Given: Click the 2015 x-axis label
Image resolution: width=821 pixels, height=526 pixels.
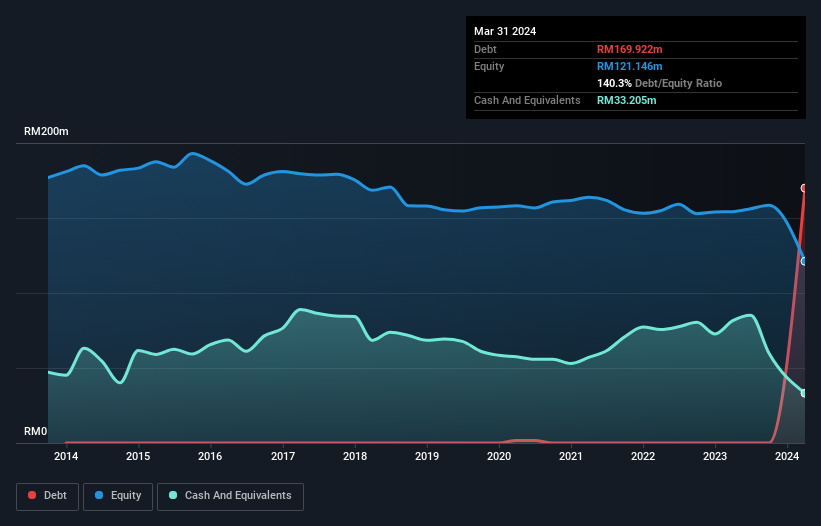Looking at the screenshot, I should pos(138,456).
